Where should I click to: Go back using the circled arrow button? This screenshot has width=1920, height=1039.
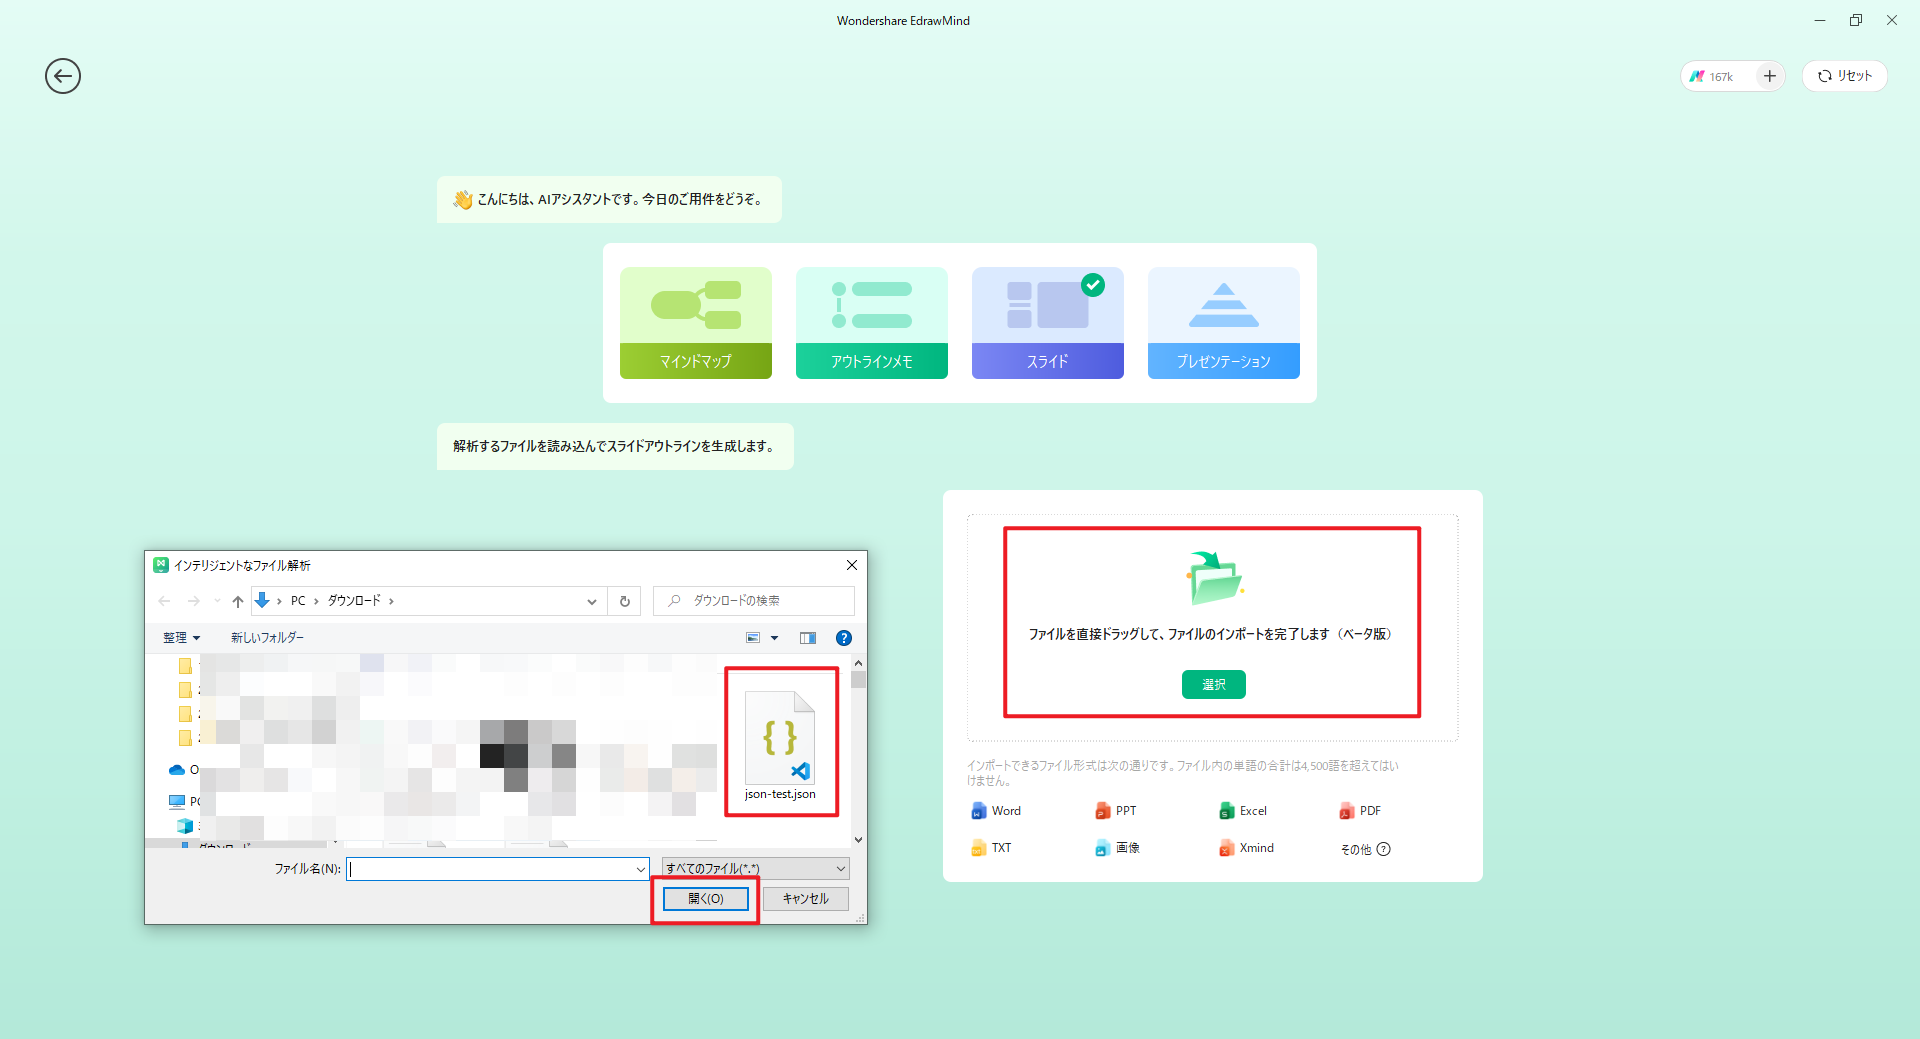pyautogui.click(x=63, y=76)
